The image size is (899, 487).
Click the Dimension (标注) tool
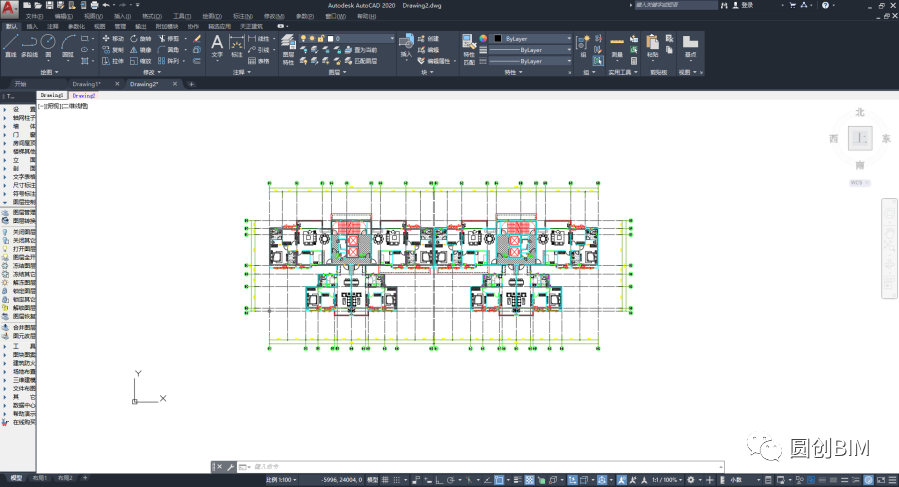236,46
